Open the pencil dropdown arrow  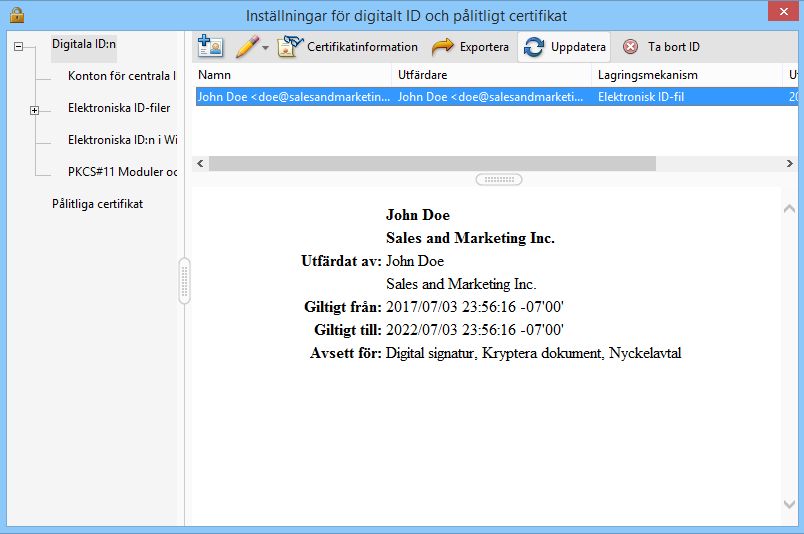[x=265, y=48]
